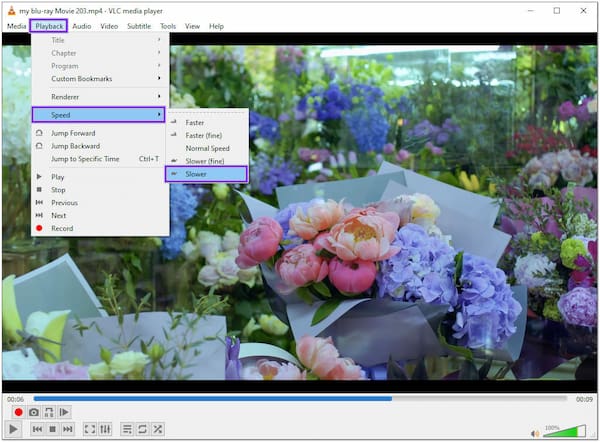
Task: Stop playback with the square button in the toolbar
Action: click(52, 429)
